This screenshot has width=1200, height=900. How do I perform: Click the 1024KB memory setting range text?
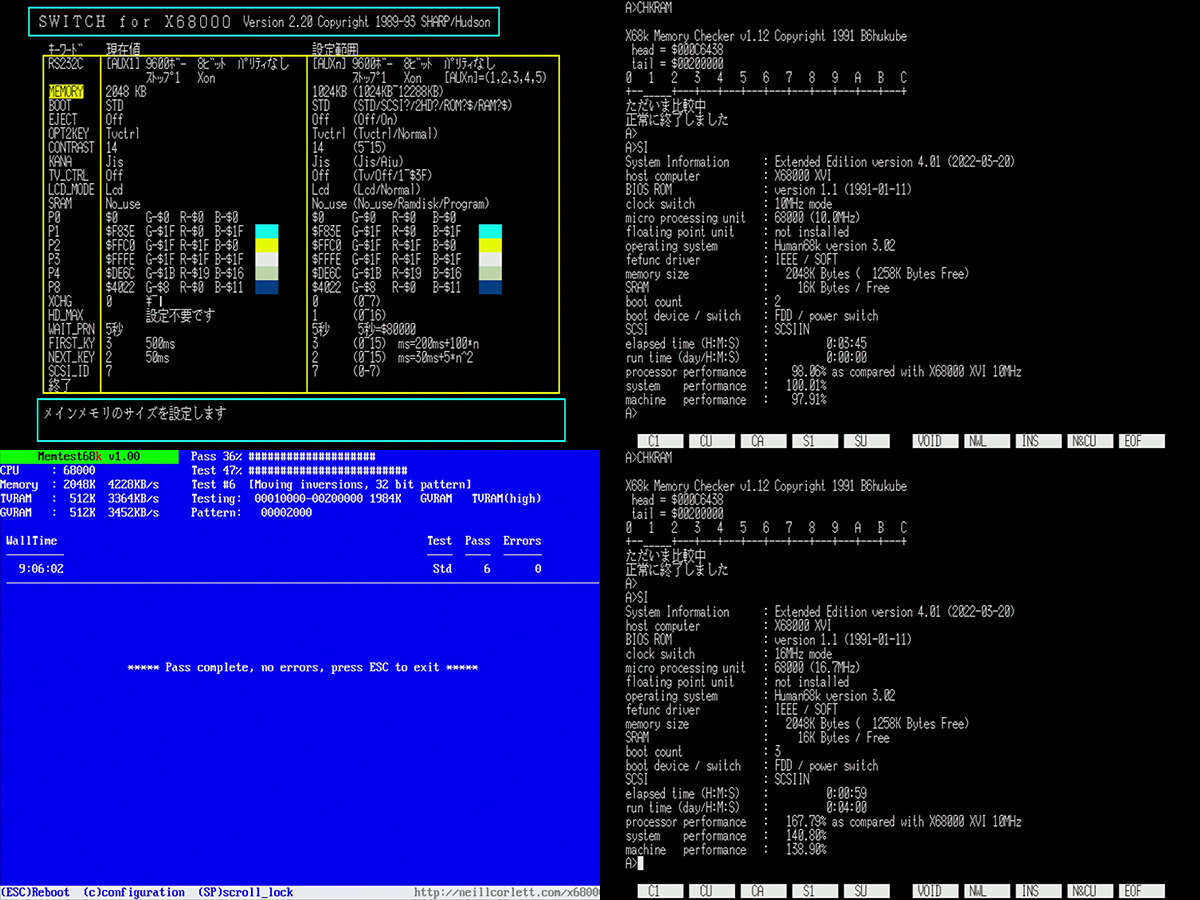click(x=378, y=91)
